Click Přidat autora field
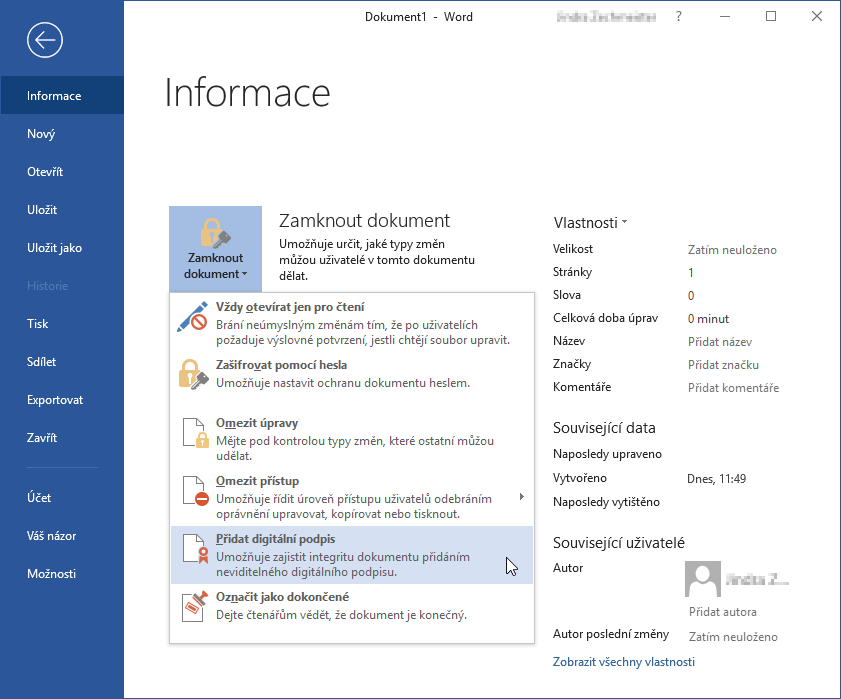The height and width of the screenshot is (699, 841). [x=722, y=612]
